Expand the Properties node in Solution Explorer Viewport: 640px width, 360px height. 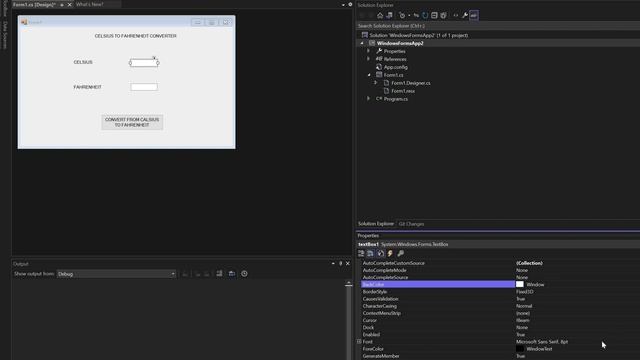coord(369,51)
